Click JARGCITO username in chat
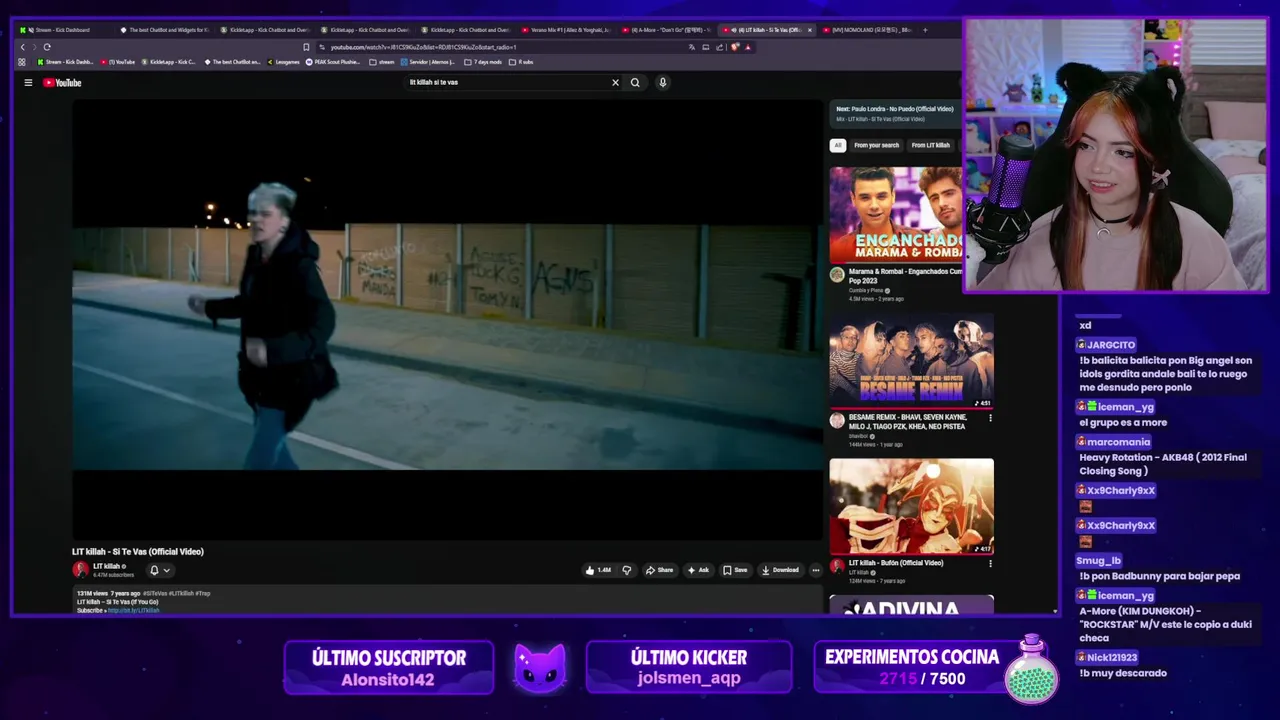1280x720 pixels. pos(1111,345)
